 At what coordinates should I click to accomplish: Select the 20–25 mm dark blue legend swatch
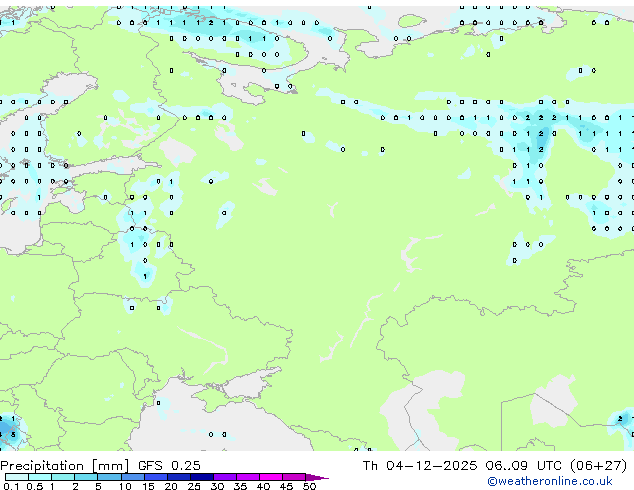[179, 477]
